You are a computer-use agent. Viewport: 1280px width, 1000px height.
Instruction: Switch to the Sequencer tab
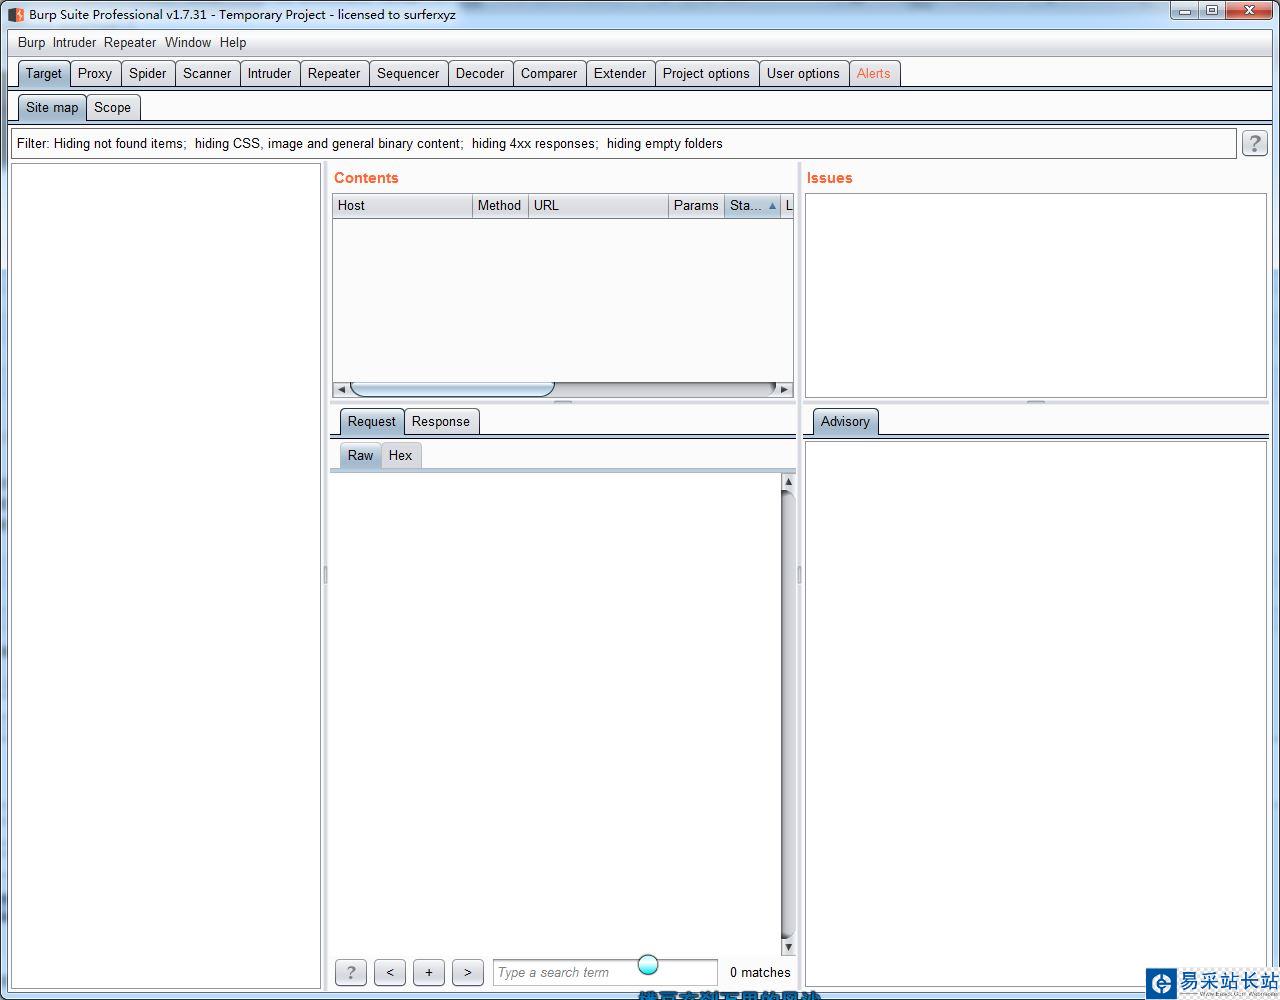pos(408,73)
